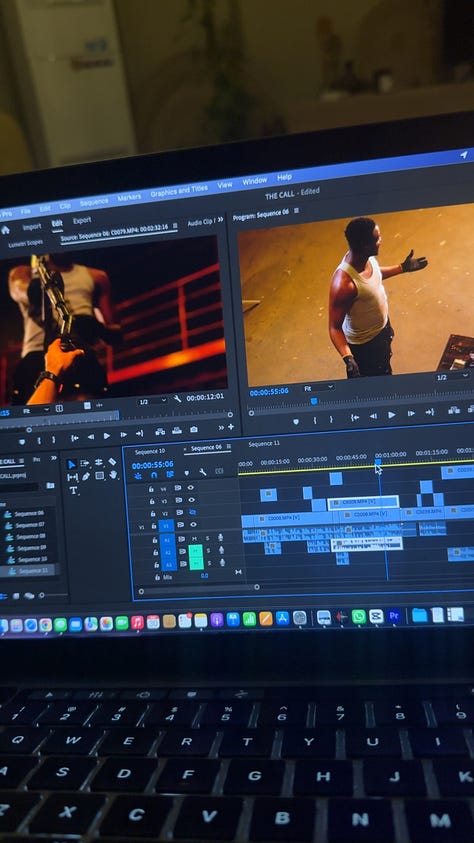This screenshot has height=843, width=474.
Task: Open Program Sequence 06 panel menu
Action: pyautogui.click(x=296, y=211)
